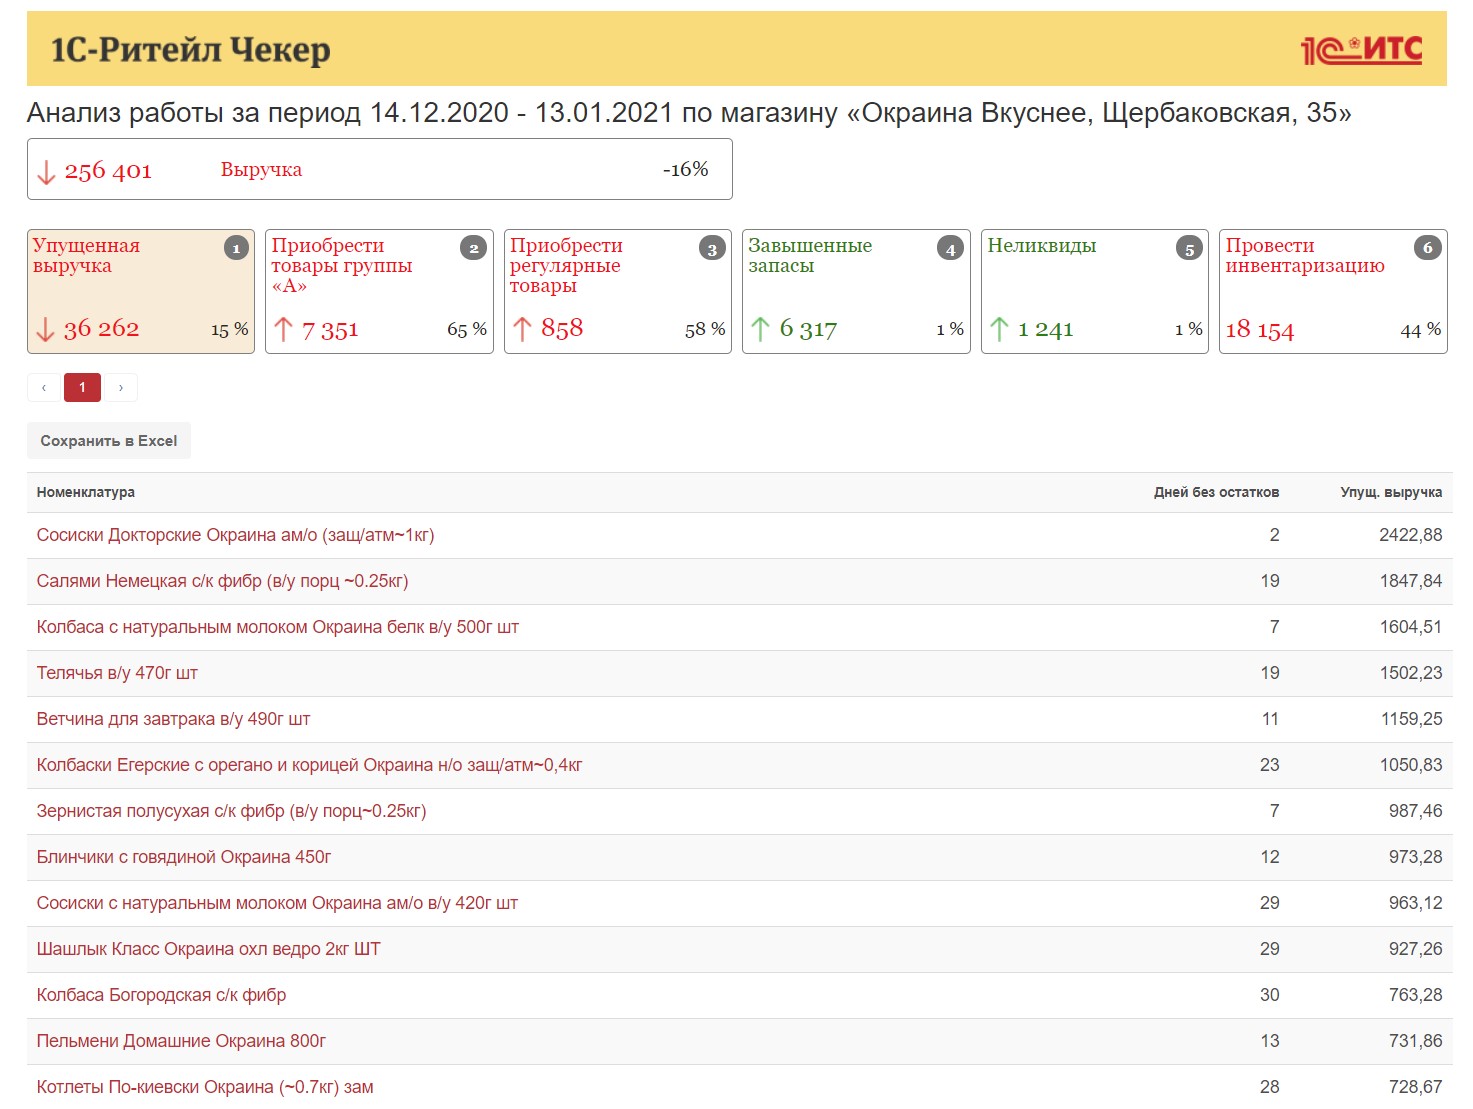
Task: Click the number 5 badge on Неликвиды
Action: pos(1189,248)
